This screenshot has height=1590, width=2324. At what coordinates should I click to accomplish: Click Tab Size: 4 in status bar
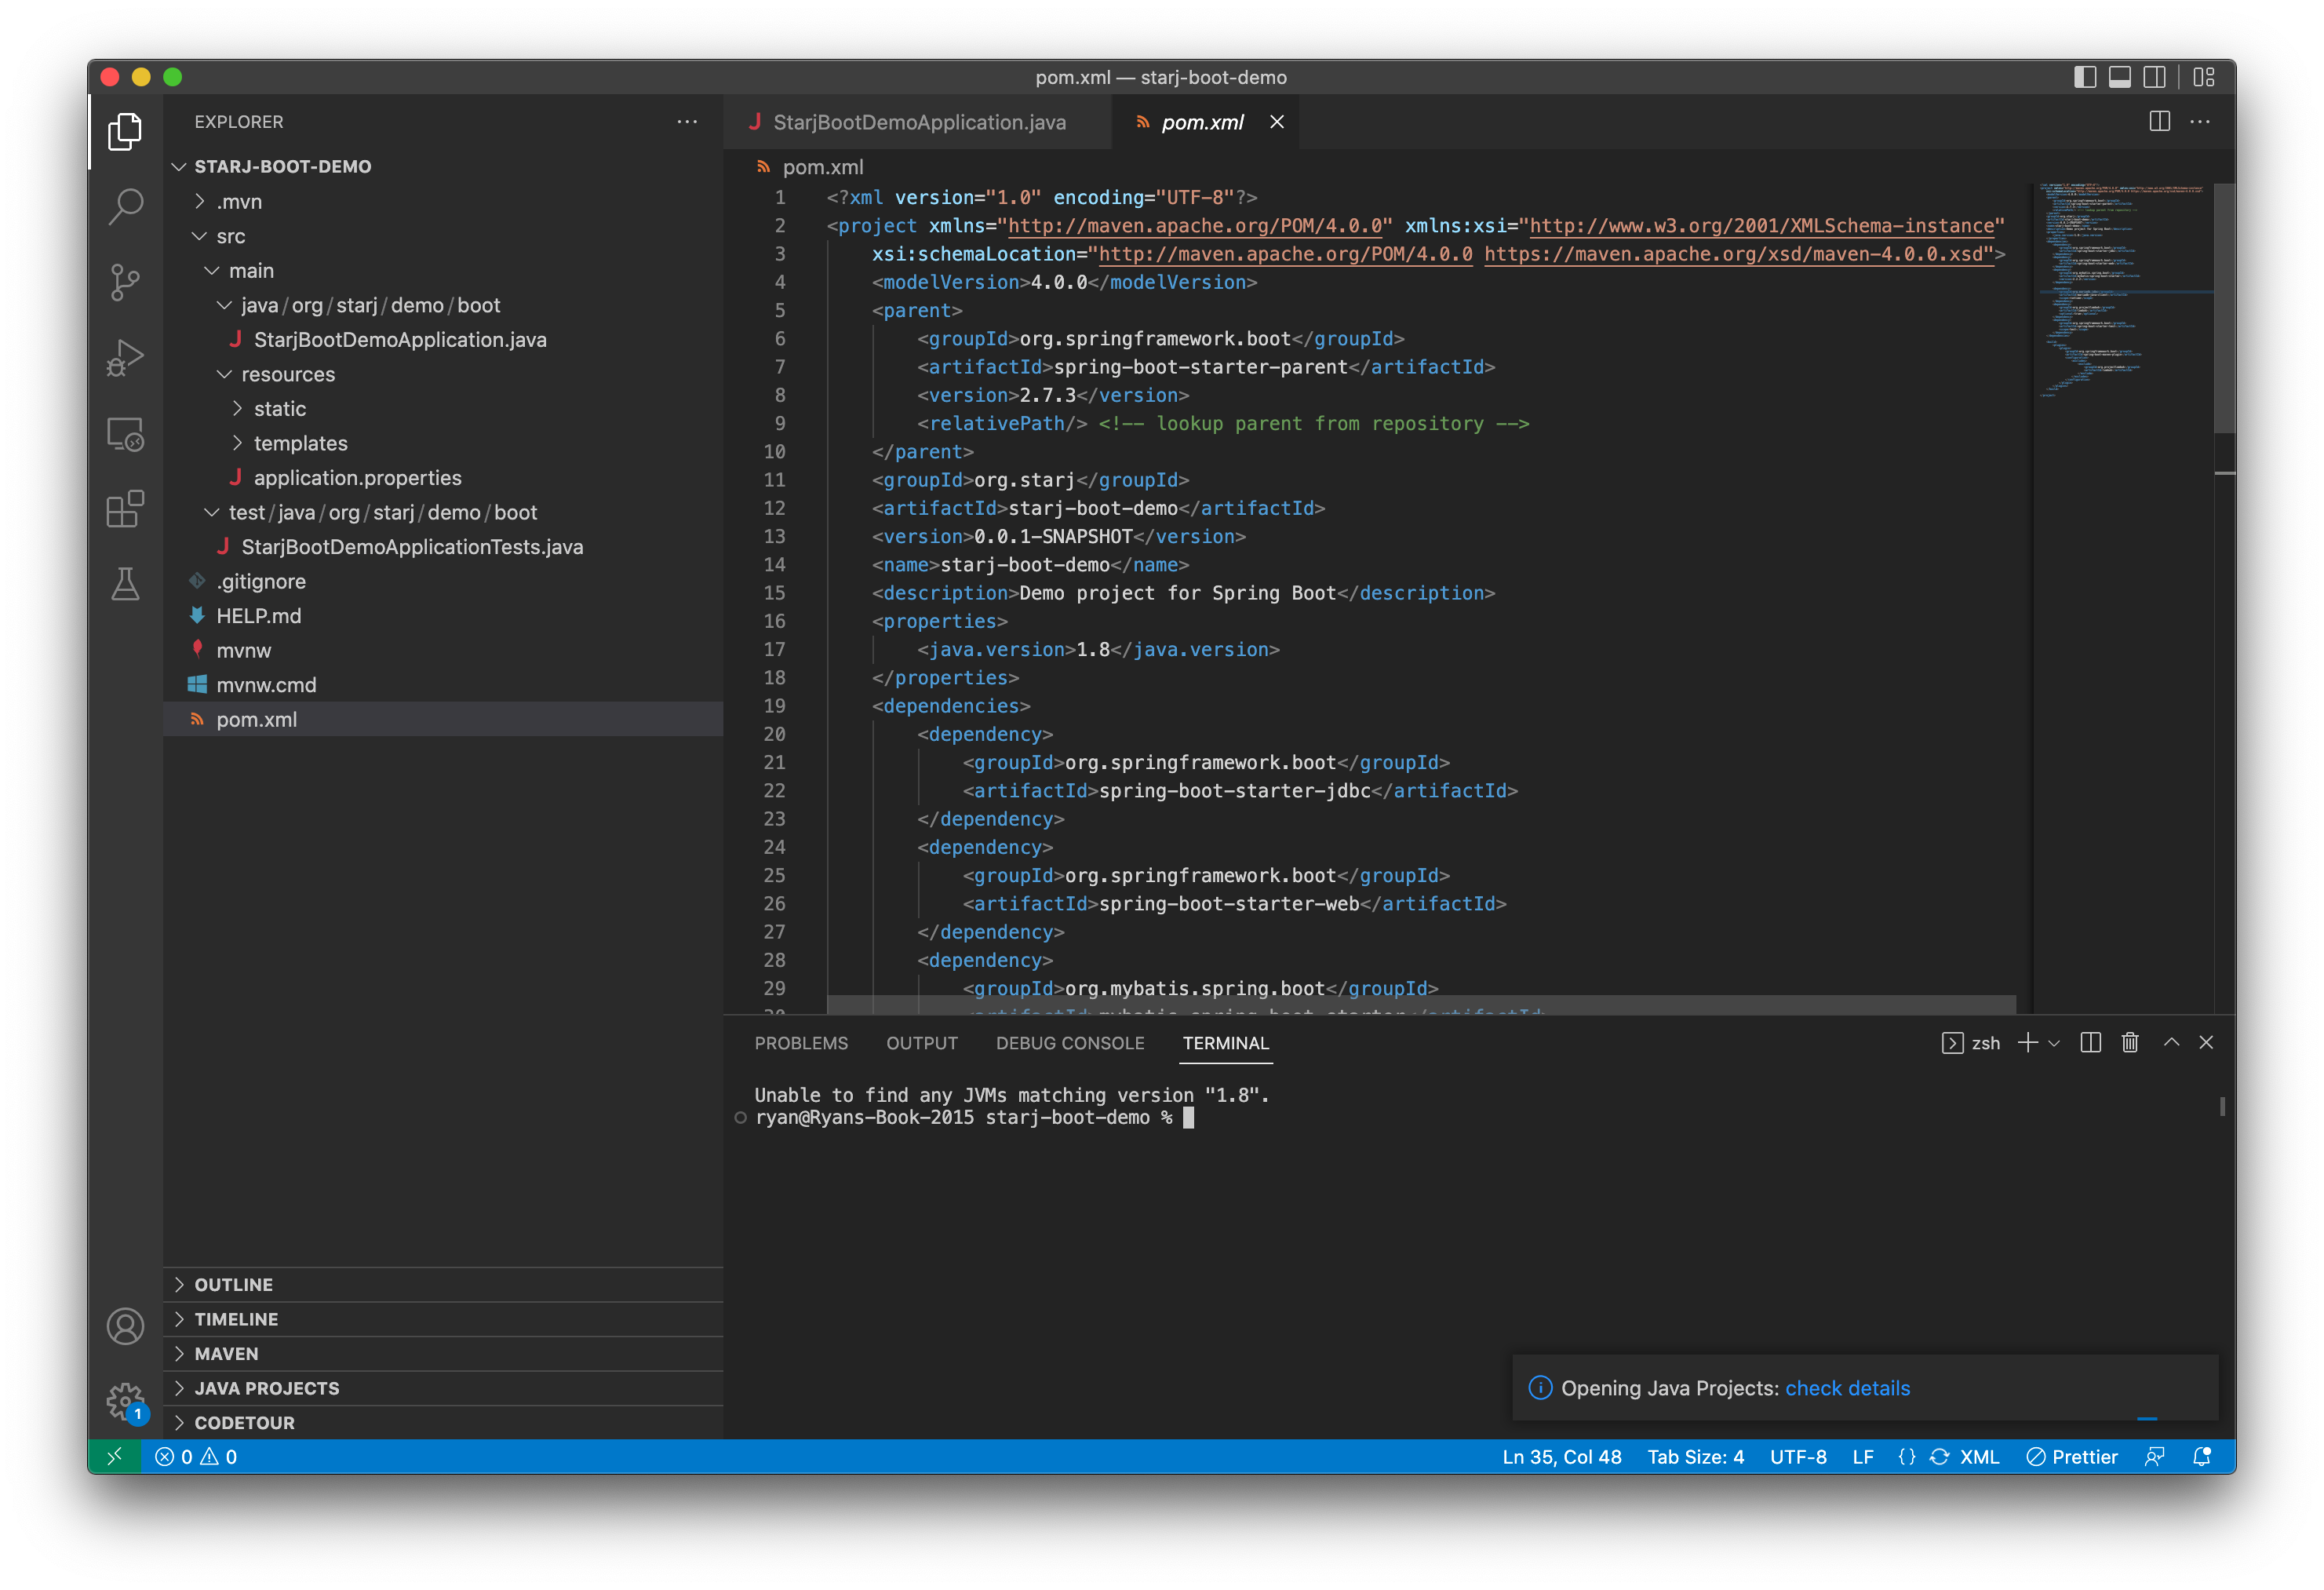click(x=1695, y=1457)
